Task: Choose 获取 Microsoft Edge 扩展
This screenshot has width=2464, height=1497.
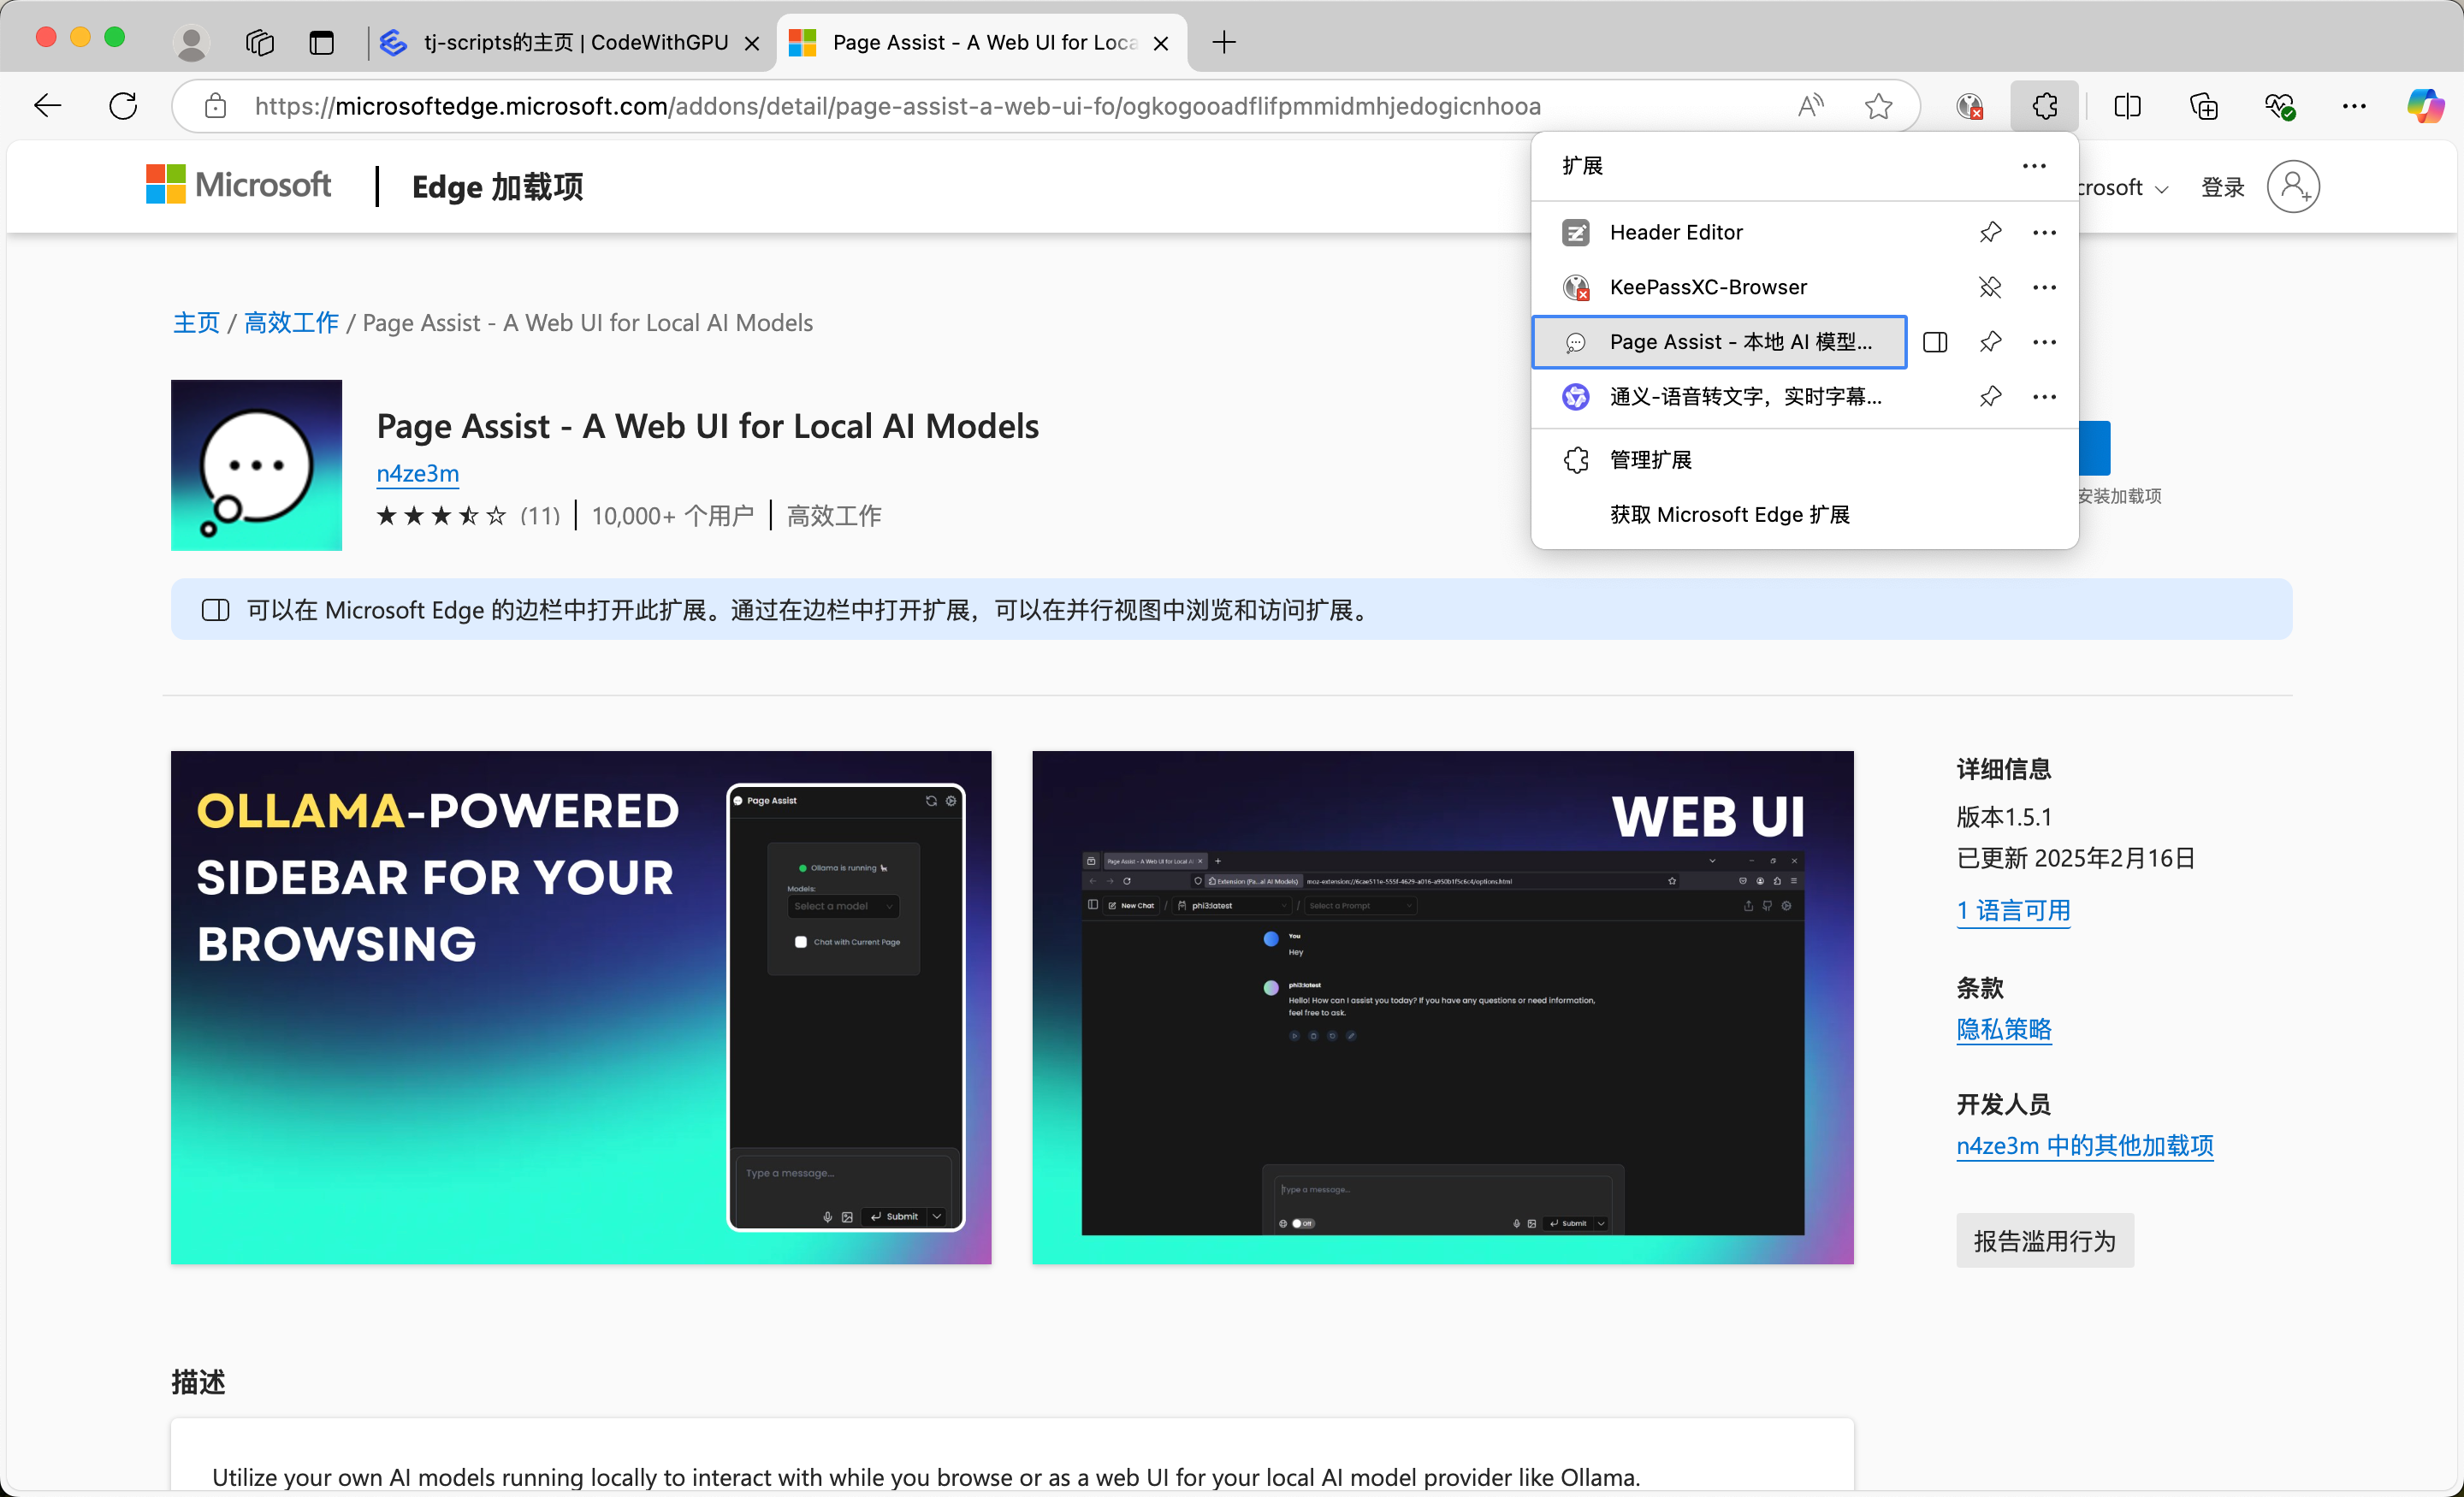Action: tap(1804, 515)
